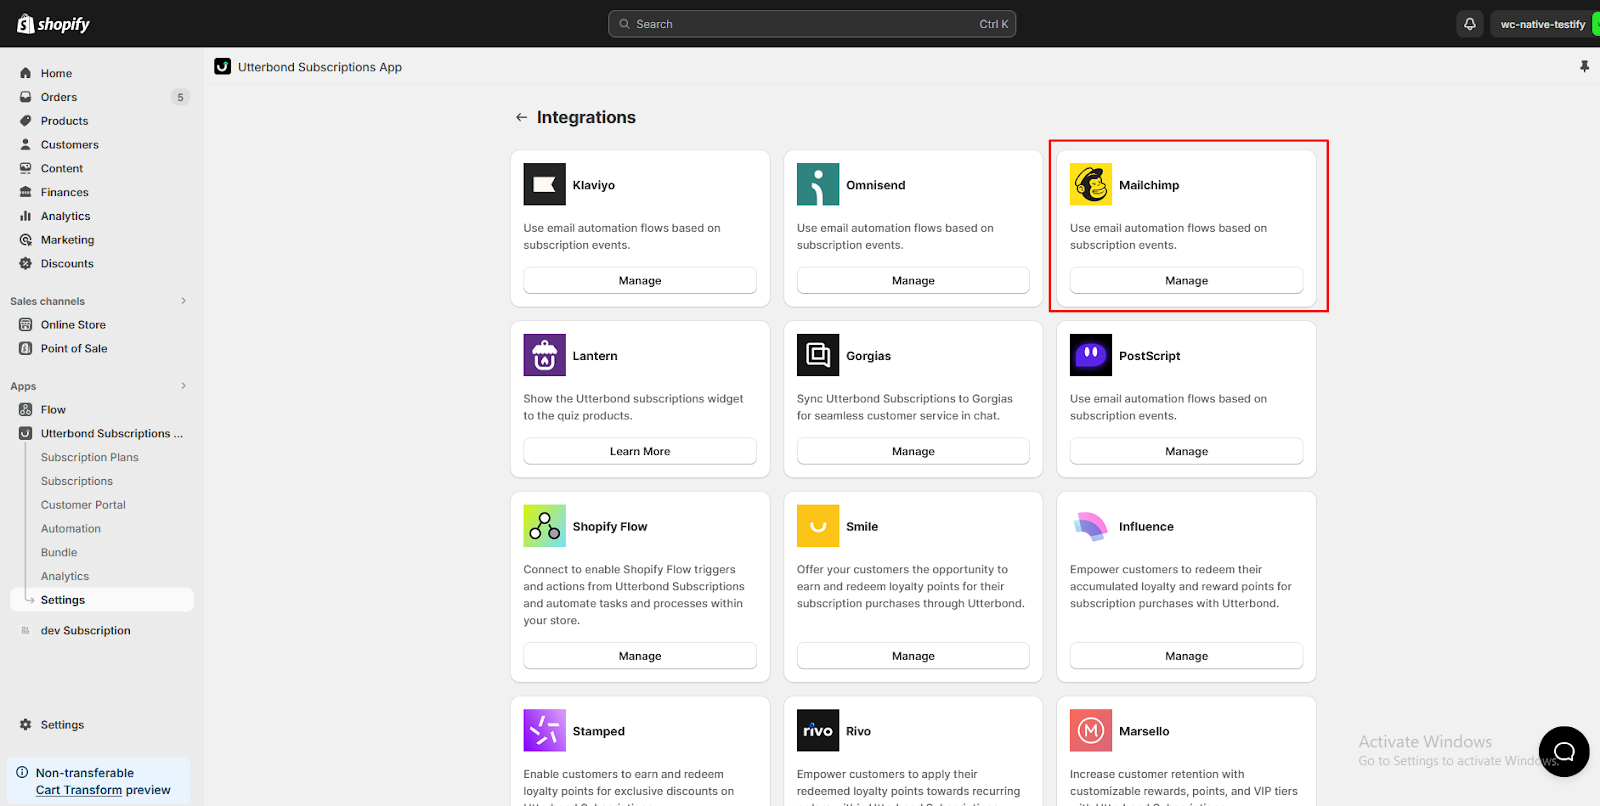Click the Rivo logo
The image size is (1600, 806).
pyautogui.click(x=818, y=731)
